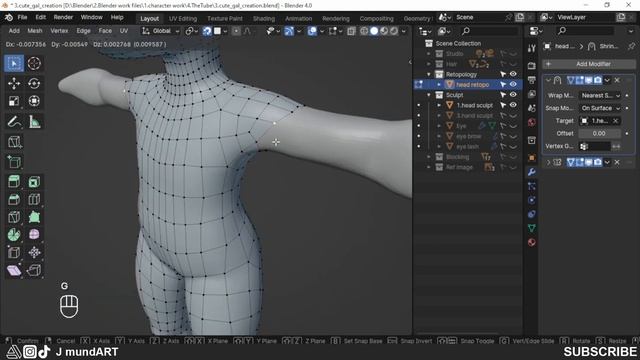Expand the Studio collection

(429, 53)
